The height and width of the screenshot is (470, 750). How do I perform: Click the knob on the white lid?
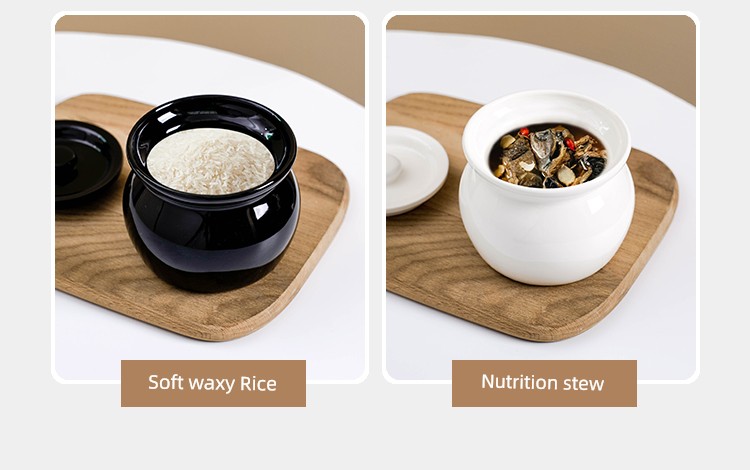click(394, 167)
